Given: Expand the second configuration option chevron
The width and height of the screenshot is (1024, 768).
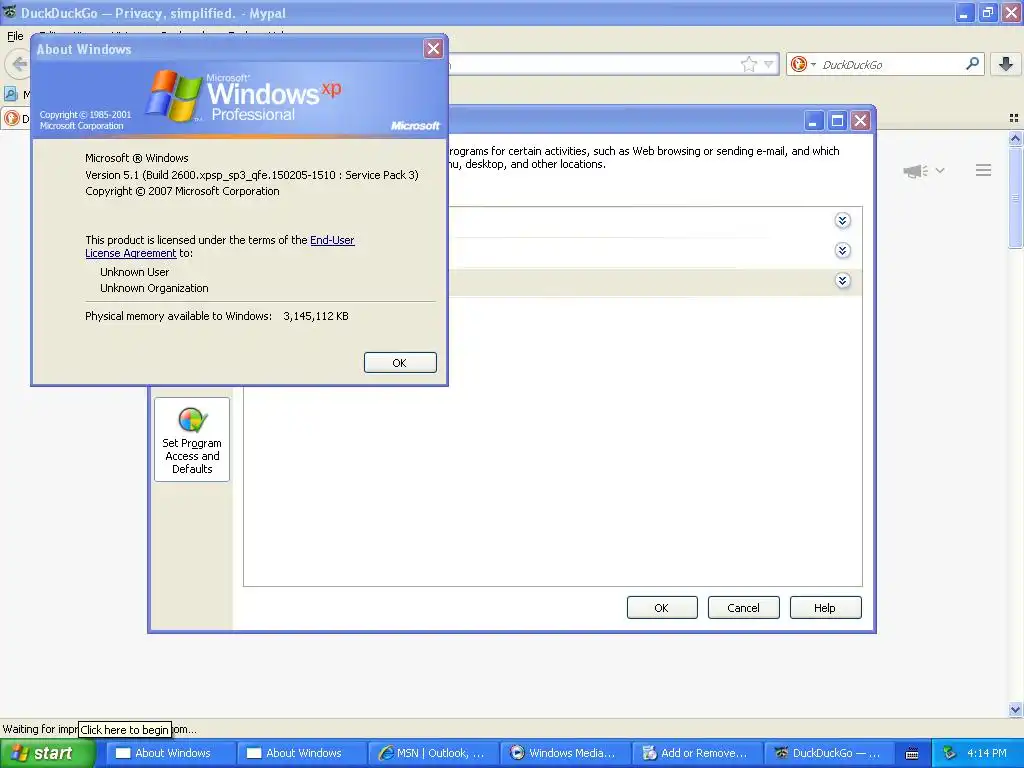Looking at the screenshot, I should (x=842, y=251).
